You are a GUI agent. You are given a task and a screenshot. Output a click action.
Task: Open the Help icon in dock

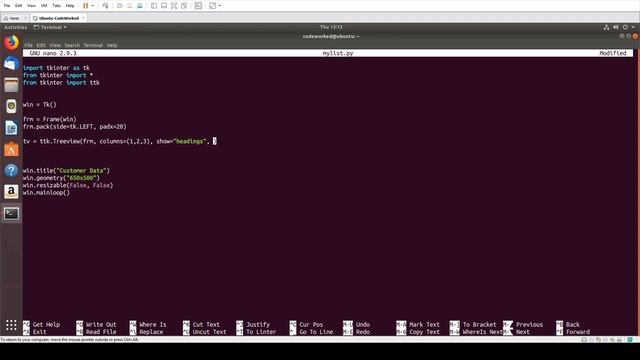click(x=11, y=170)
